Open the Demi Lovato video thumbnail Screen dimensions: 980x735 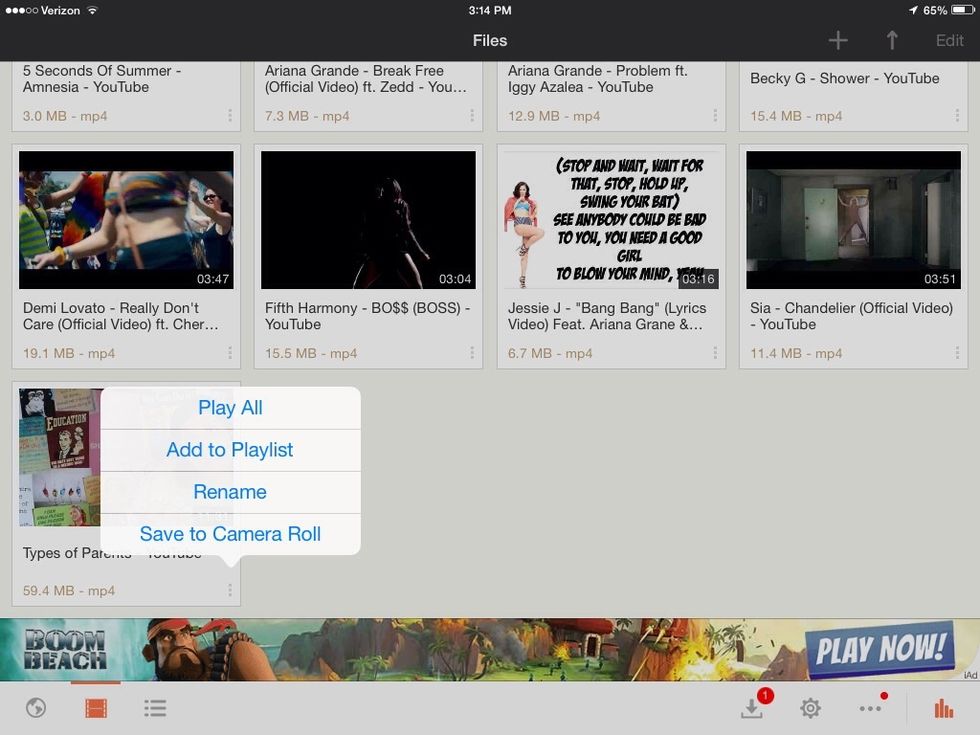126,219
